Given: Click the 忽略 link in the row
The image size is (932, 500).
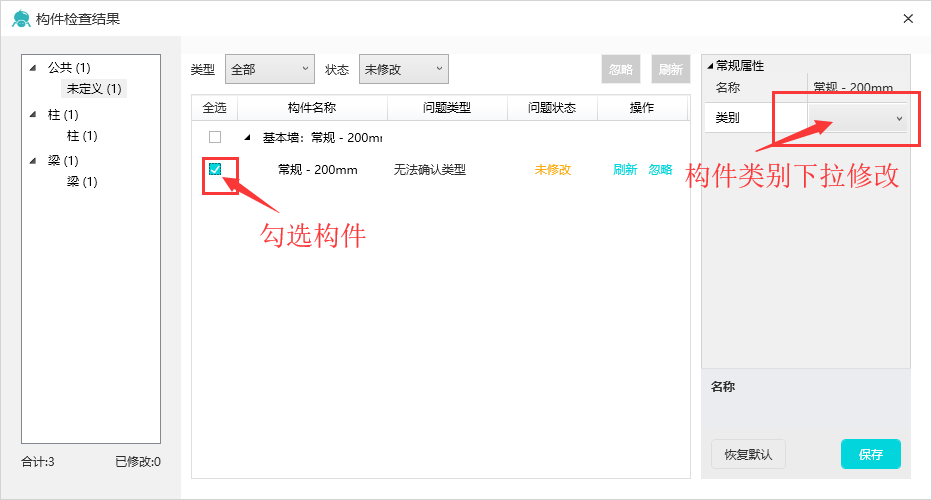Looking at the screenshot, I should [660, 169].
